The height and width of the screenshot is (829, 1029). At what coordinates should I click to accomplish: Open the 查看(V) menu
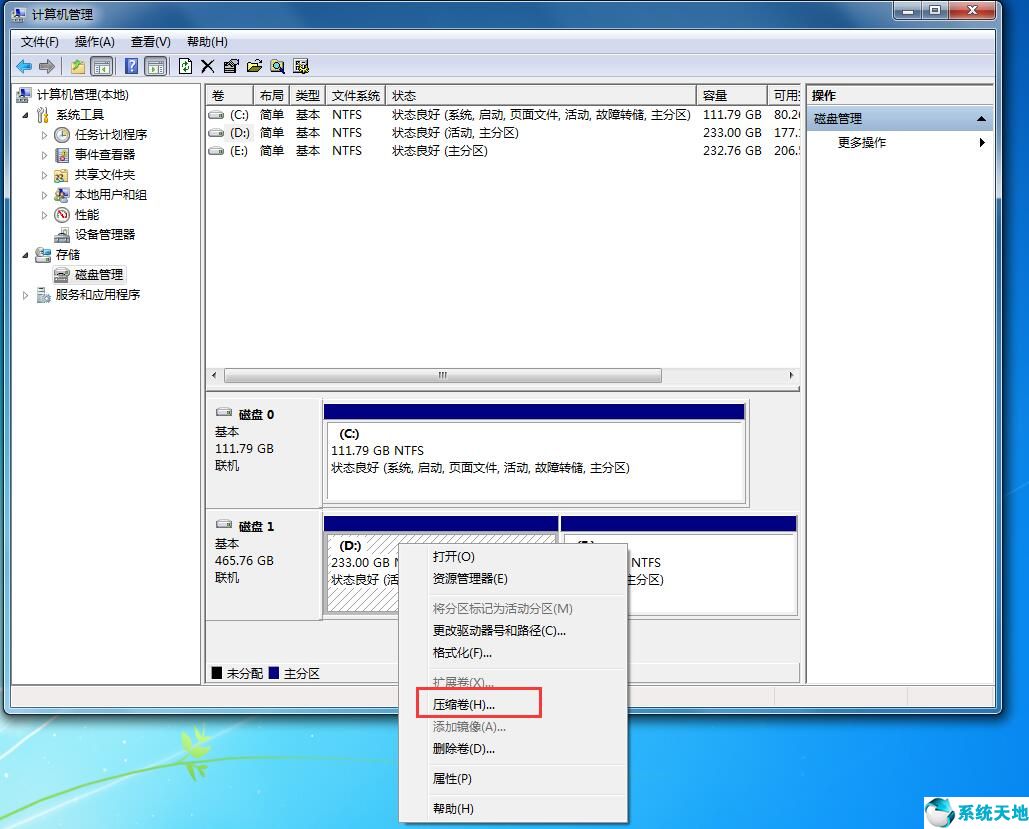pyautogui.click(x=148, y=41)
